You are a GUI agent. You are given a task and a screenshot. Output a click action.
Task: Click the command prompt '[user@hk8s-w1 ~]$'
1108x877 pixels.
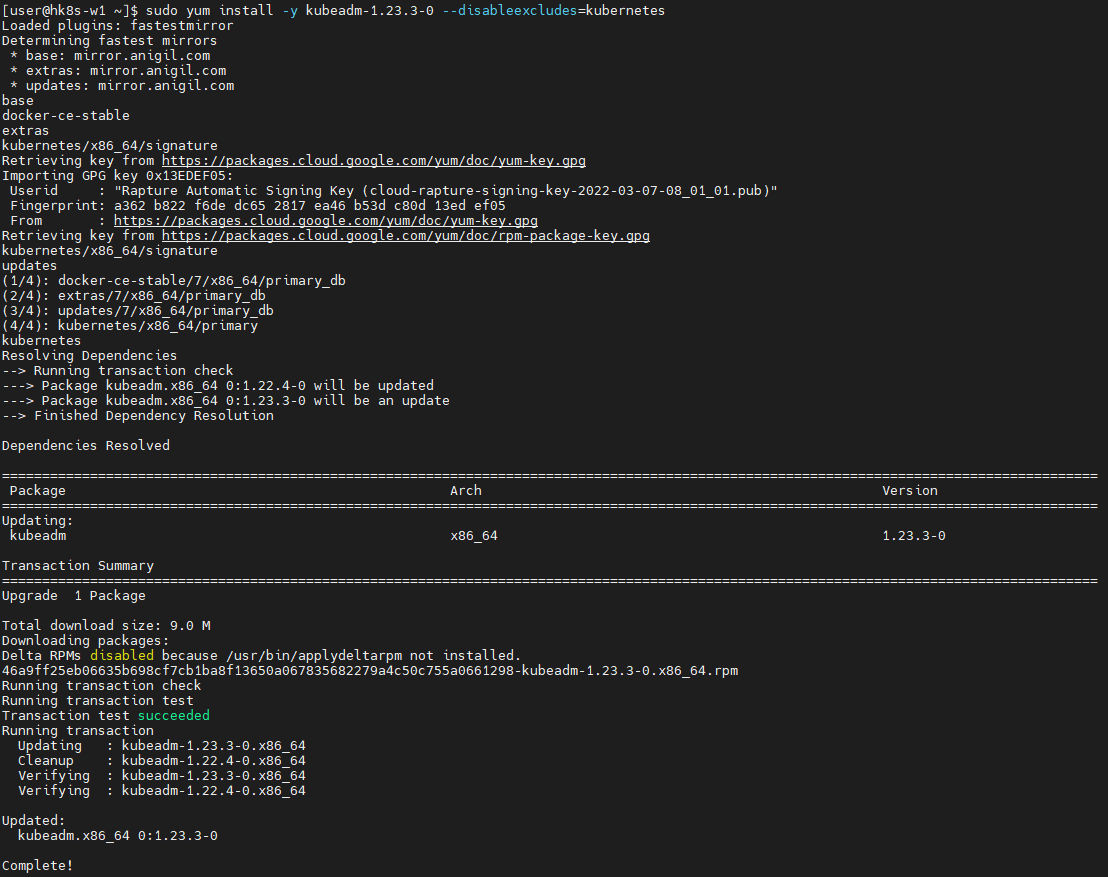coord(70,11)
